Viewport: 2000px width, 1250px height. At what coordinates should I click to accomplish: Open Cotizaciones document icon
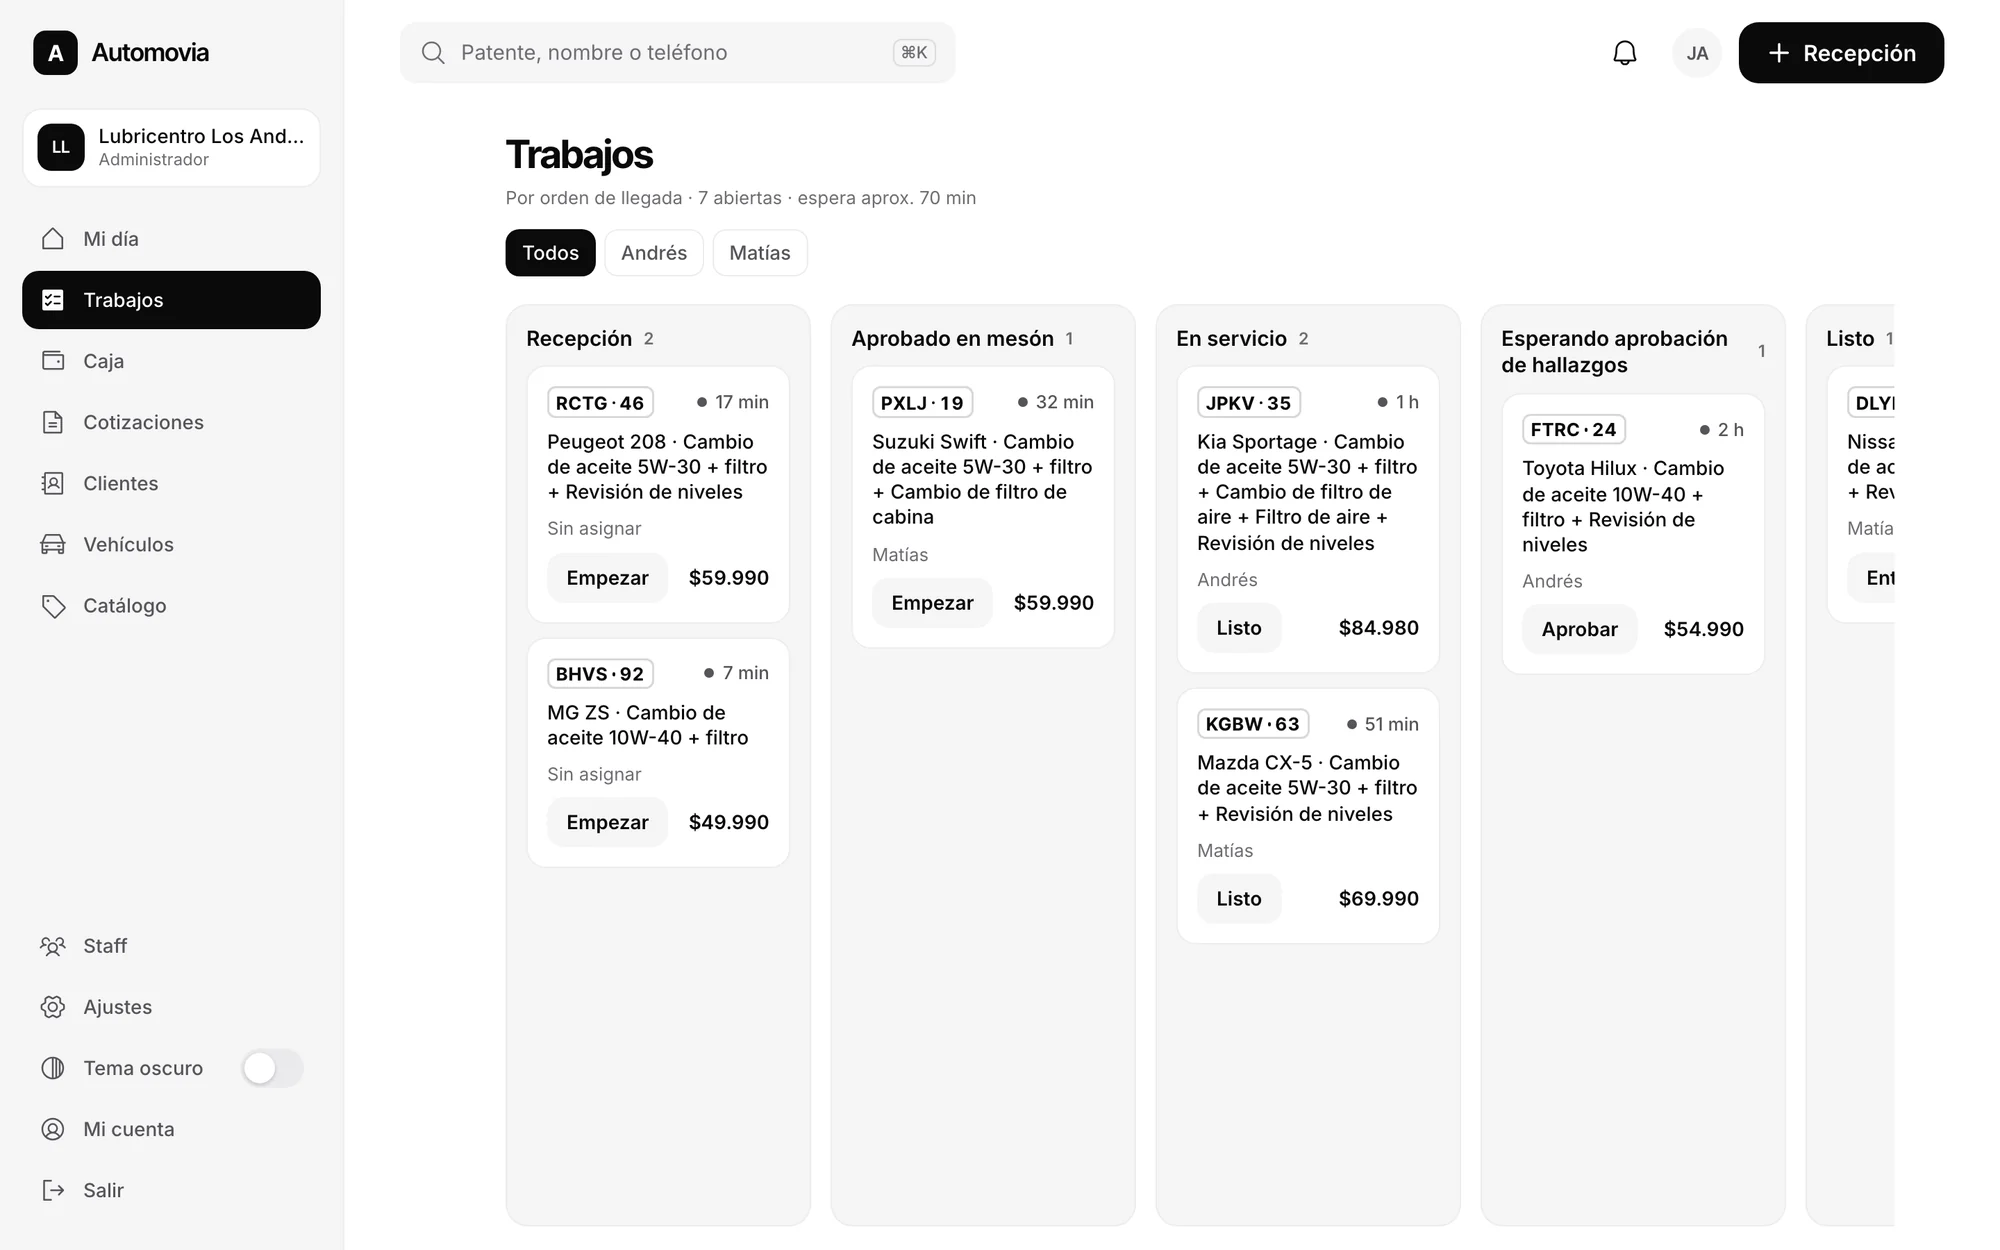click(x=53, y=422)
